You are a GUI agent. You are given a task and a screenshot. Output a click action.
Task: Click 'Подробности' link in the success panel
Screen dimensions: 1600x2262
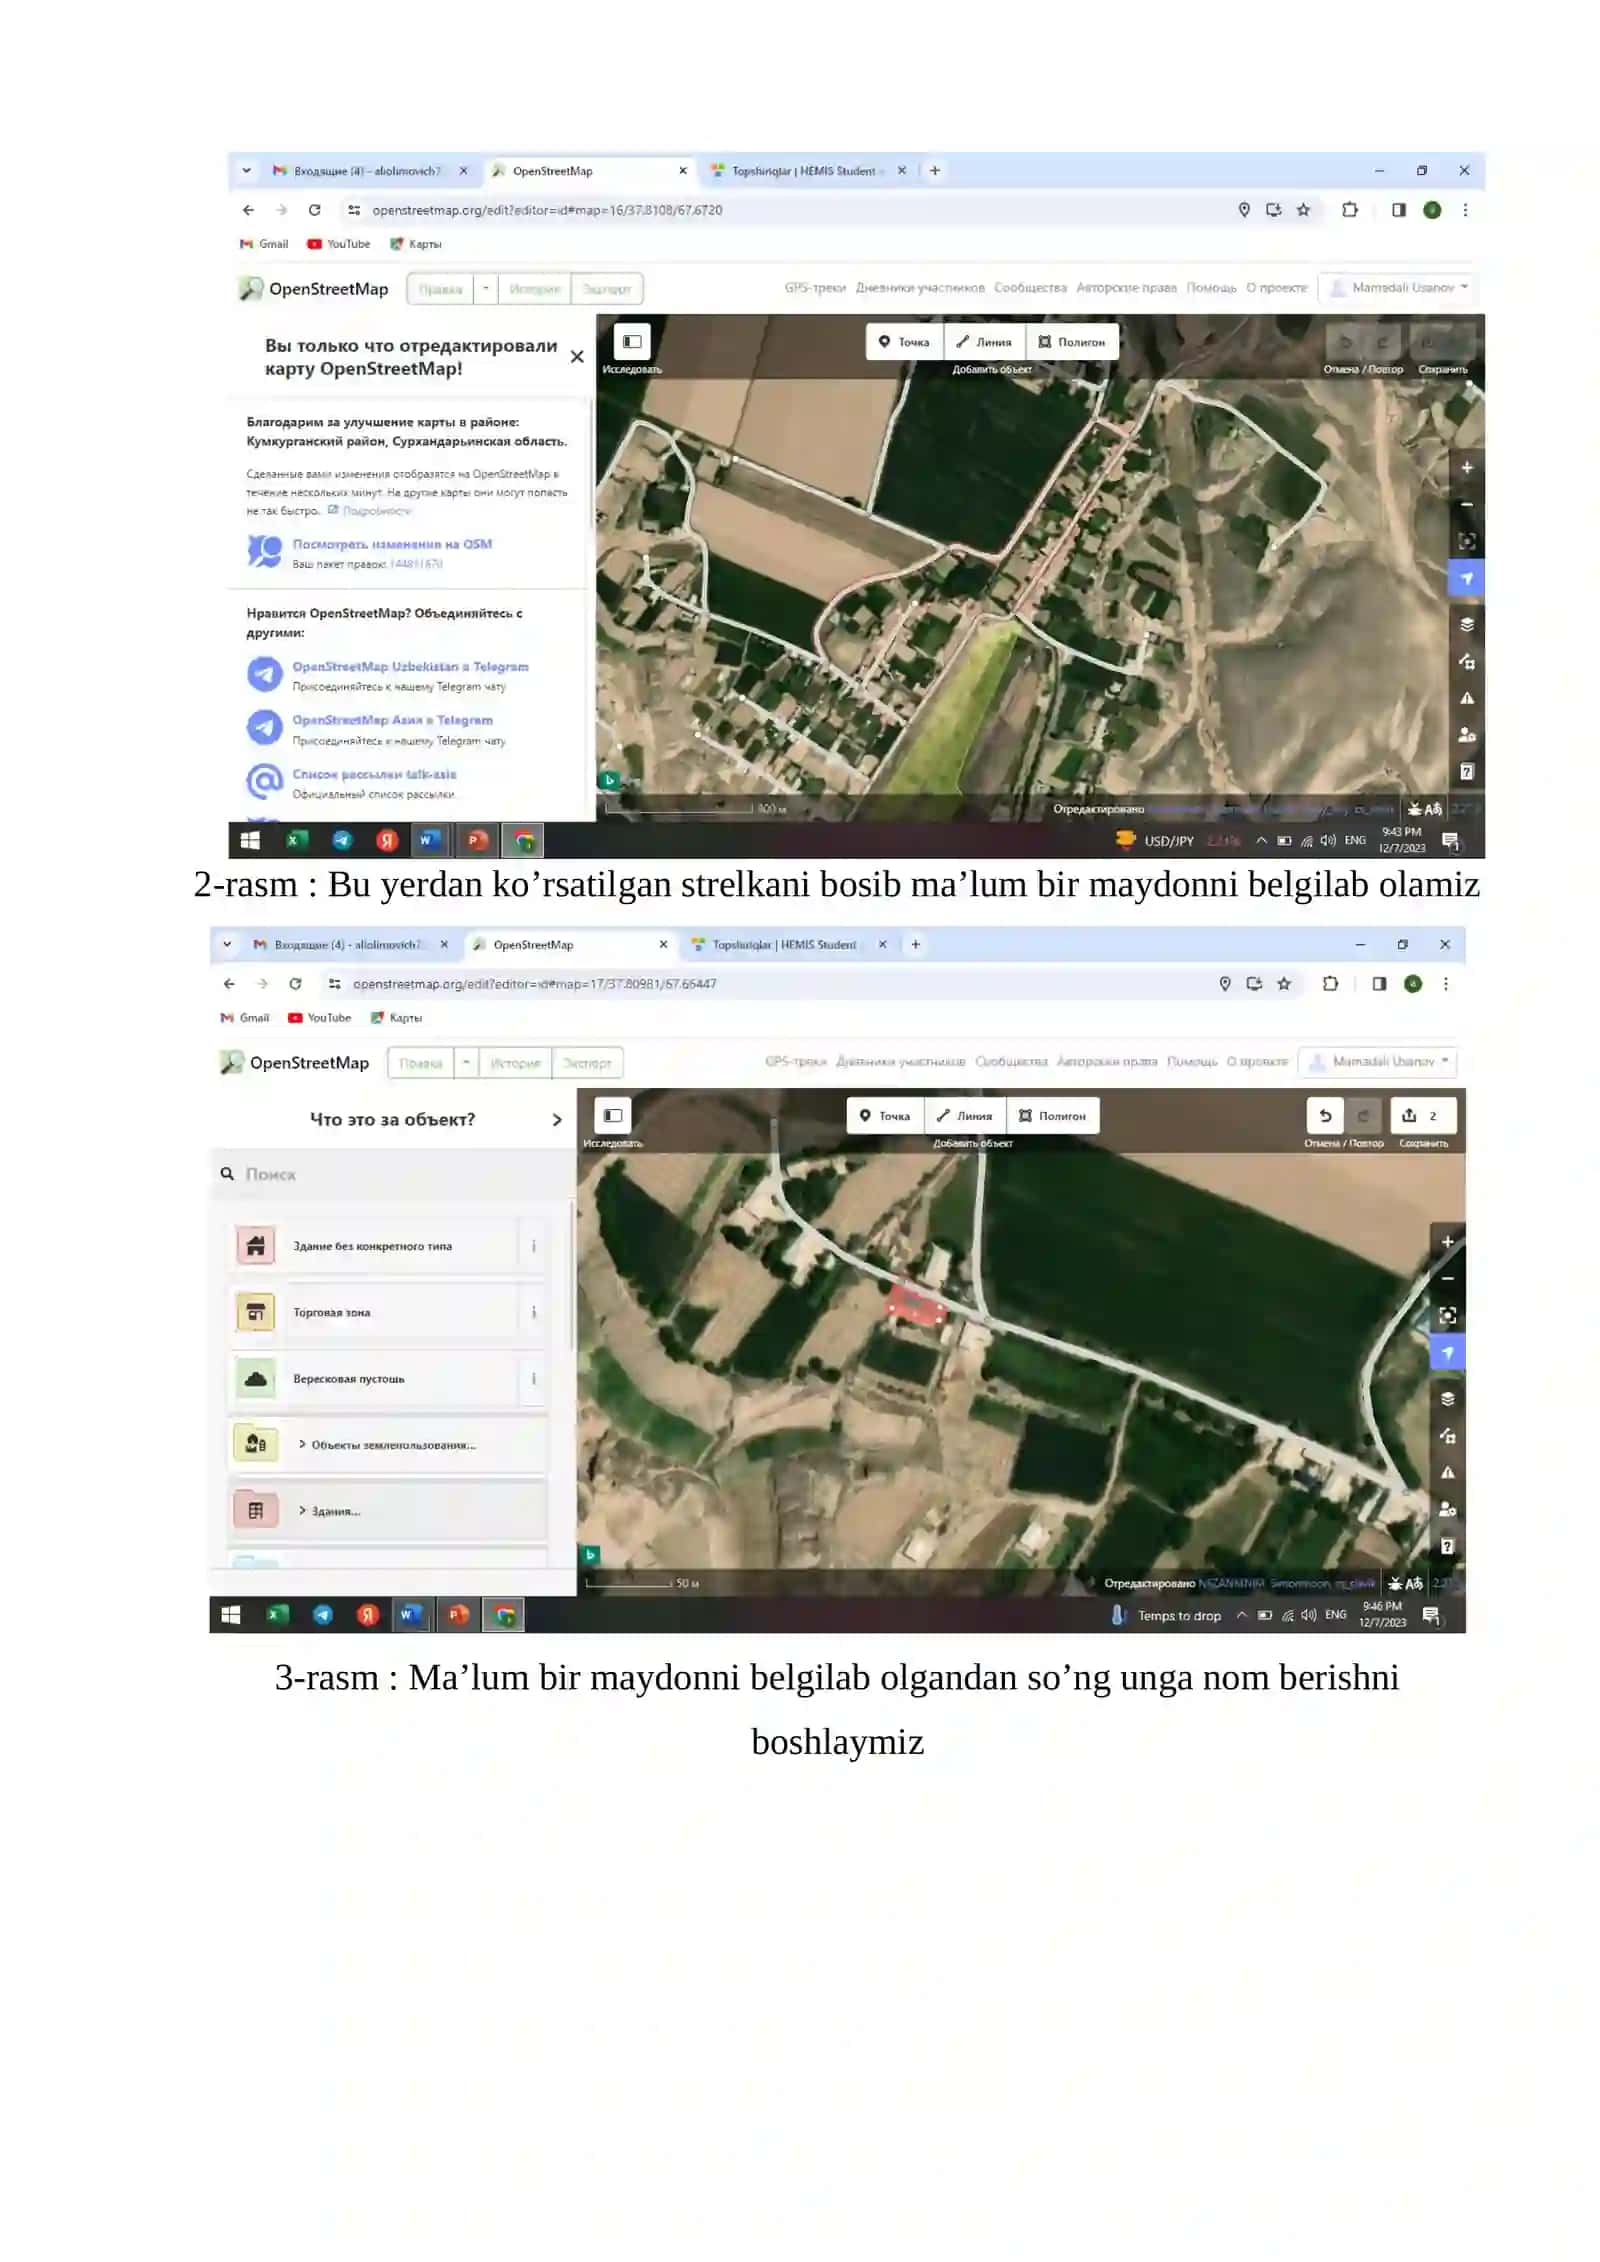point(377,511)
